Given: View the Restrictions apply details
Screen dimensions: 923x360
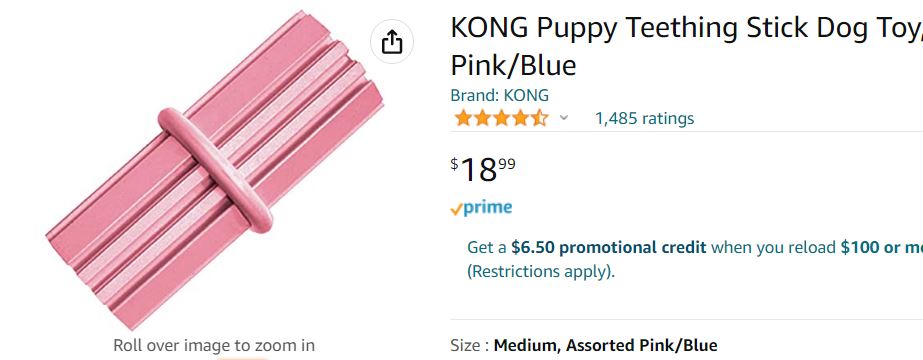Looking at the screenshot, I should pyautogui.click(x=540, y=272).
